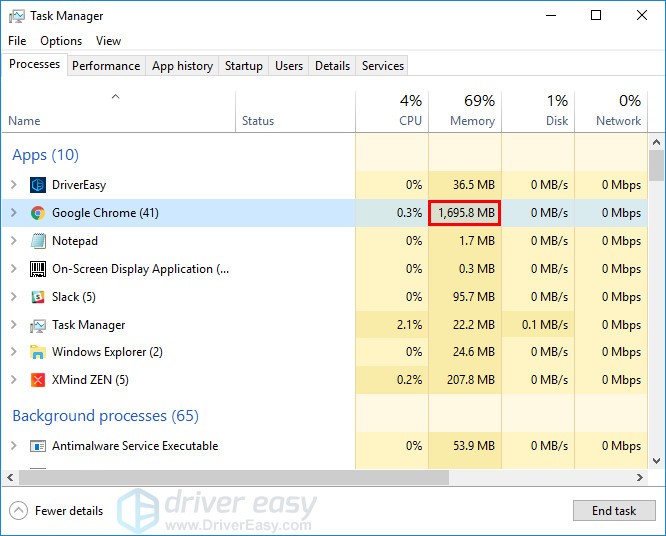Image resolution: width=666 pixels, height=536 pixels.
Task: Sort processes by Network column
Action: tap(611, 111)
